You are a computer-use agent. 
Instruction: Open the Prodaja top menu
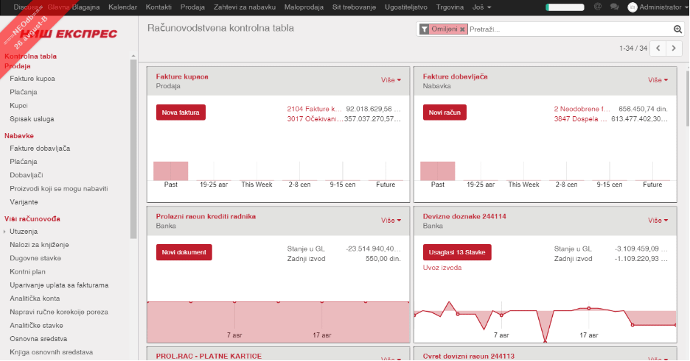(x=192, y=7)
